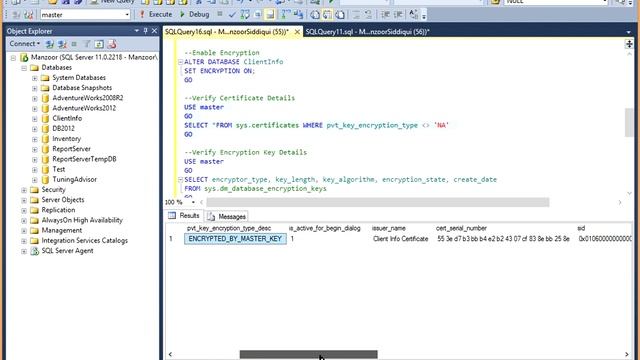Click the results grid scroll-left arrow
The width and height of the screenshot is (640, 360).
170,354
